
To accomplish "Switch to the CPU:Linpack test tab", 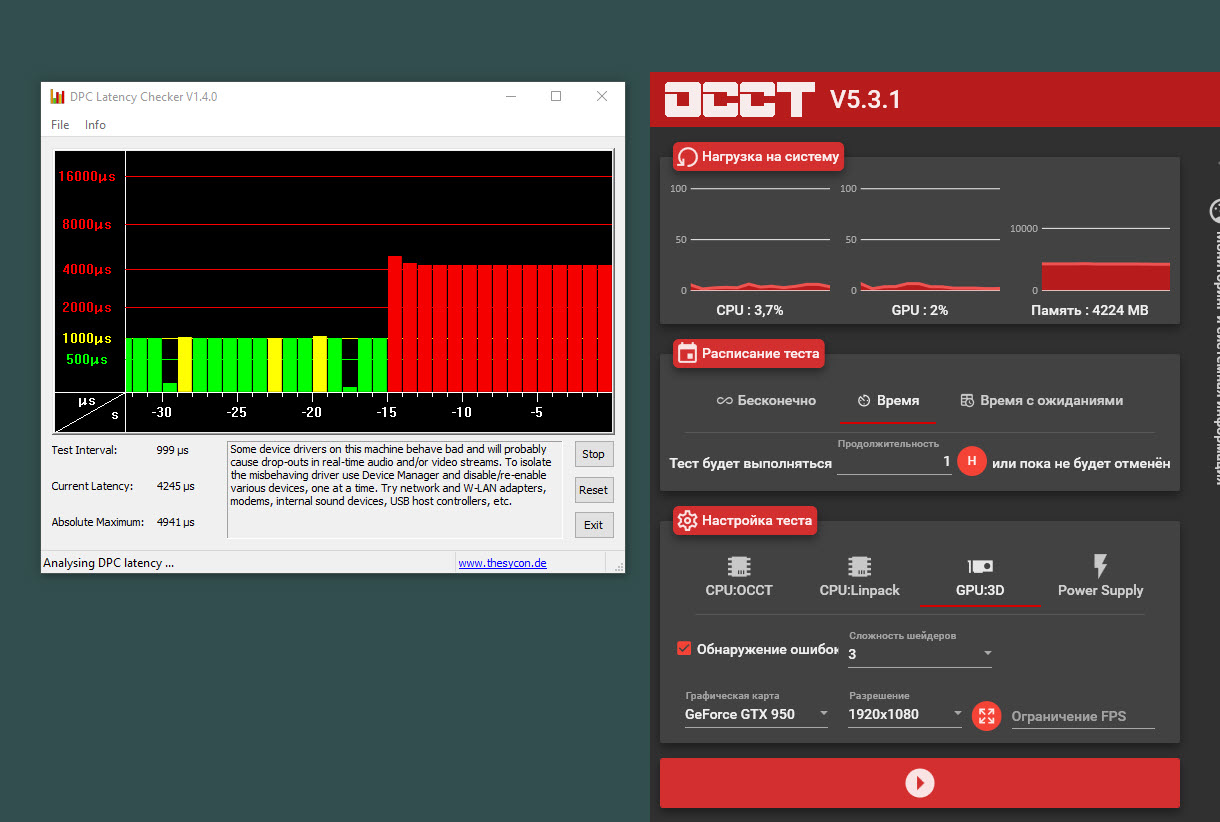I will pos(859,578).
